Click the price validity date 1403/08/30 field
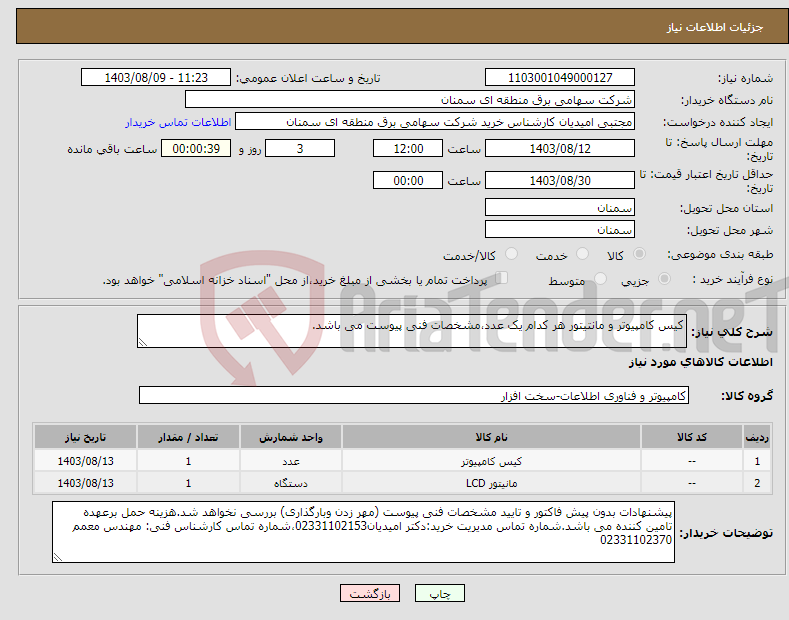Image resolution: width=789 pixels, height=620 pixels. (560, 180)
